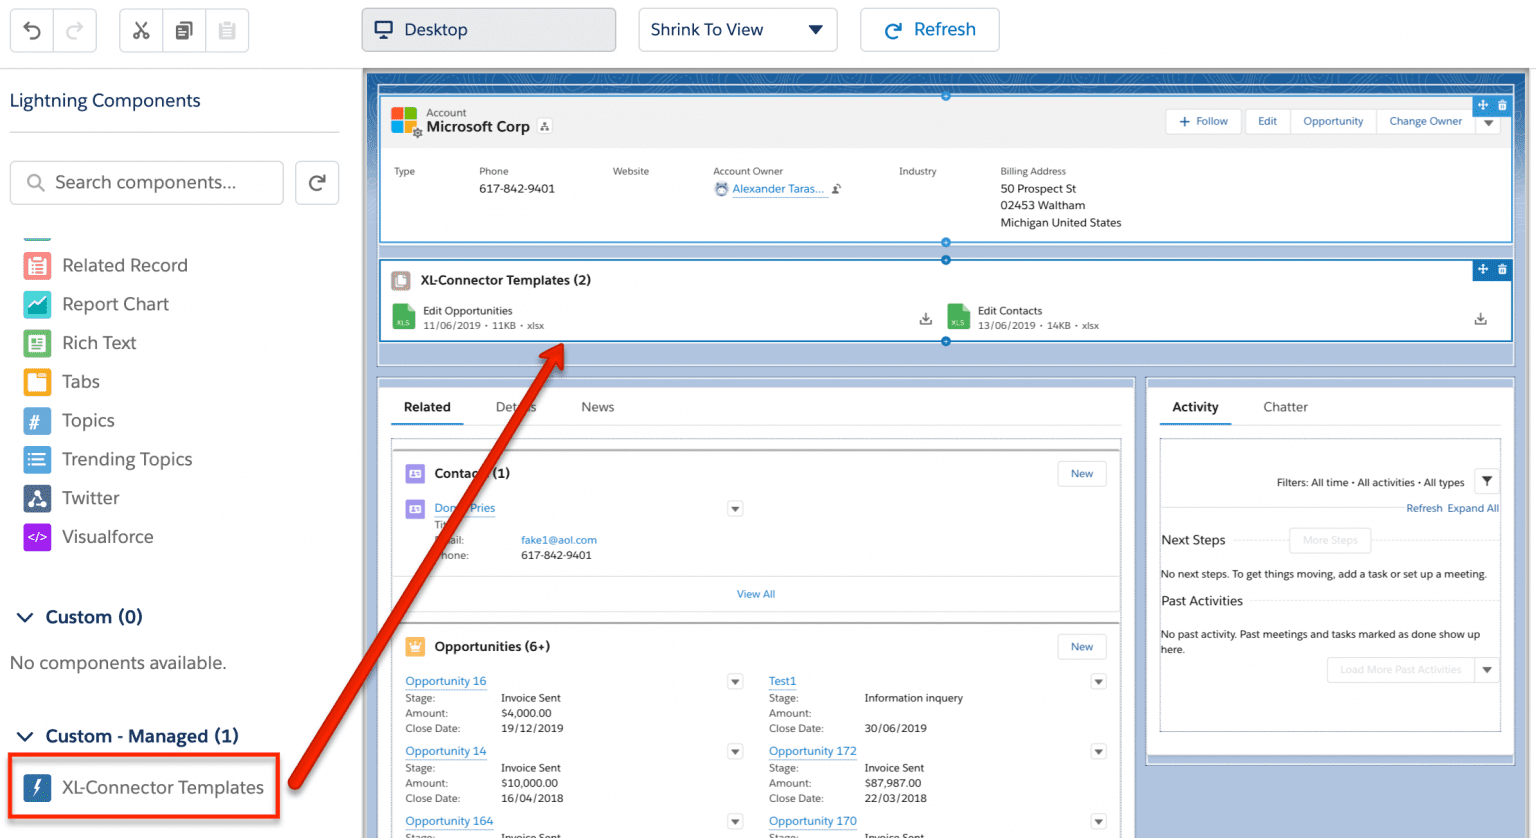The image size is (1536, 838).
Task: Click the Undo icon
Action: (x=31, y=30)
